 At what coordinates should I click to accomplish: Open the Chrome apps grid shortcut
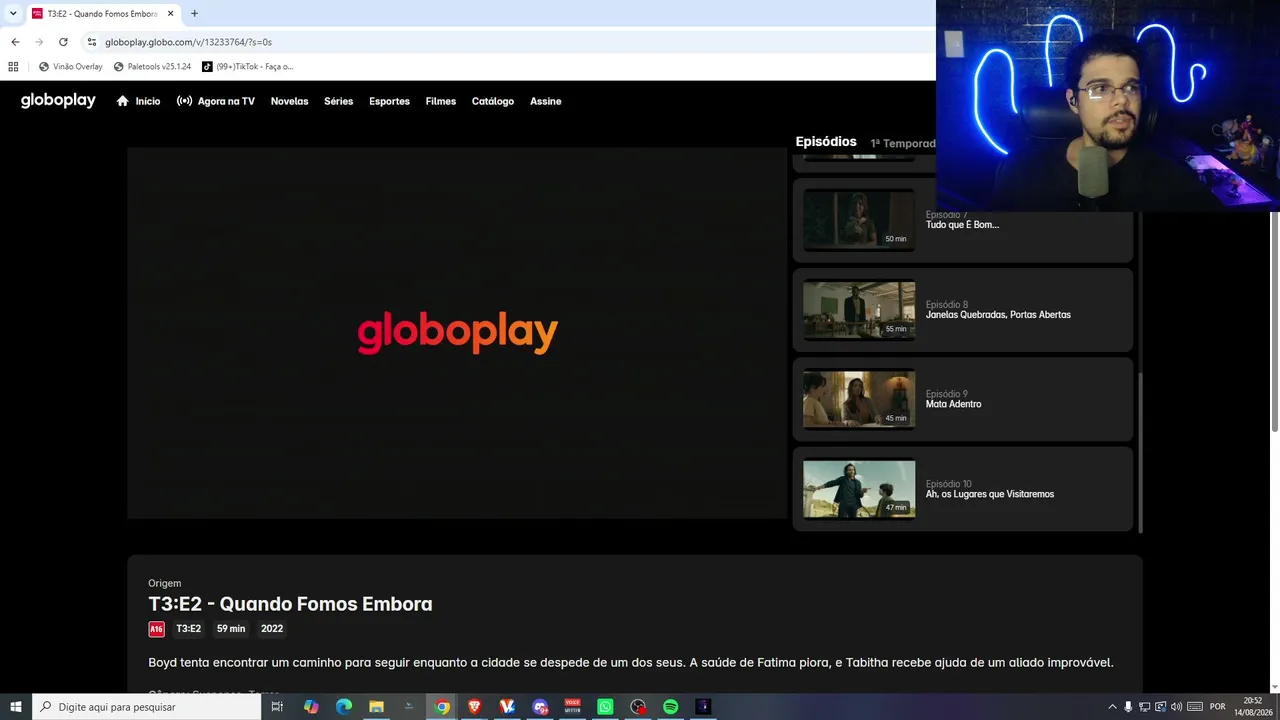[13, 67]
